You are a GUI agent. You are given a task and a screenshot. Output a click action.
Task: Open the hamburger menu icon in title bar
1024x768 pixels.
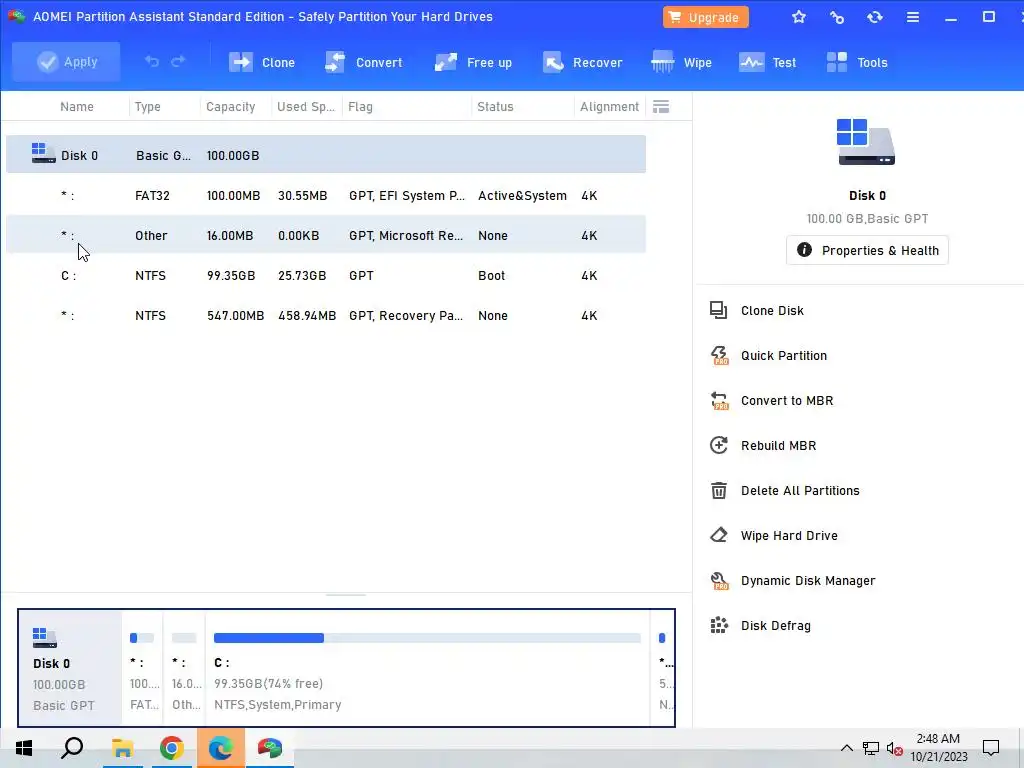pyautogui.click(x=913, y=18)
